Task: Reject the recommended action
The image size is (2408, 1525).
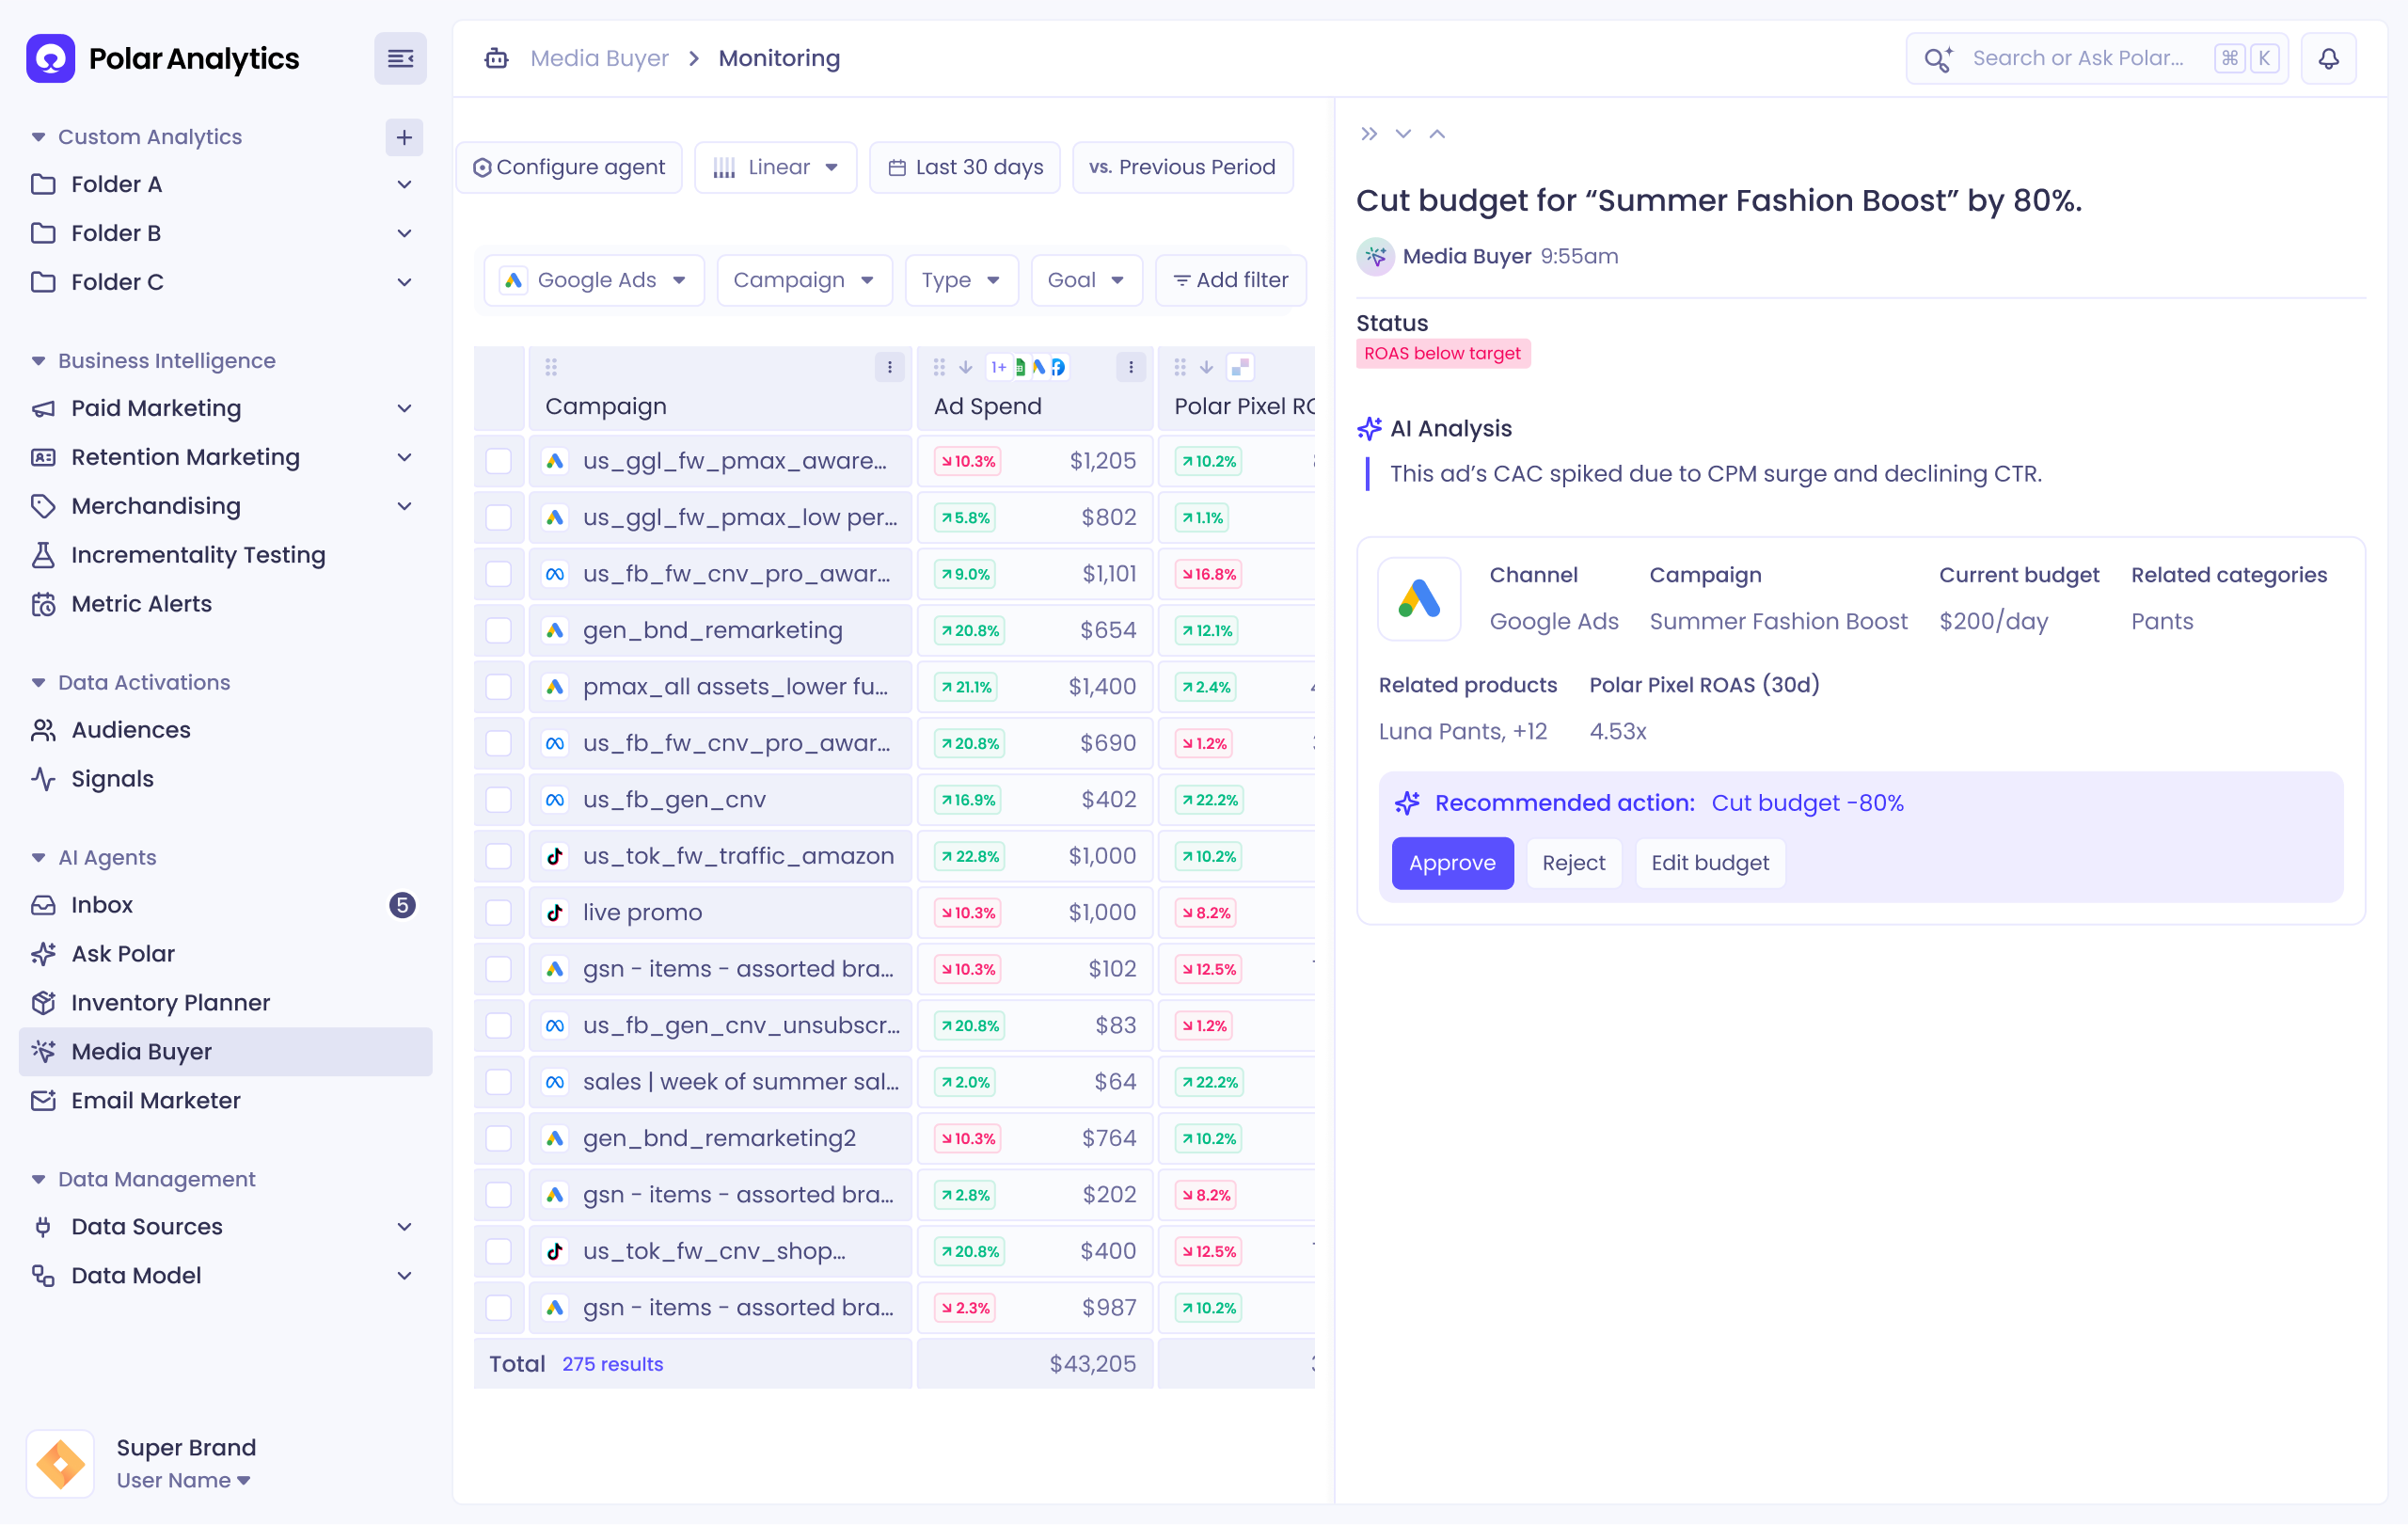Action: [x=1573, y=863]
